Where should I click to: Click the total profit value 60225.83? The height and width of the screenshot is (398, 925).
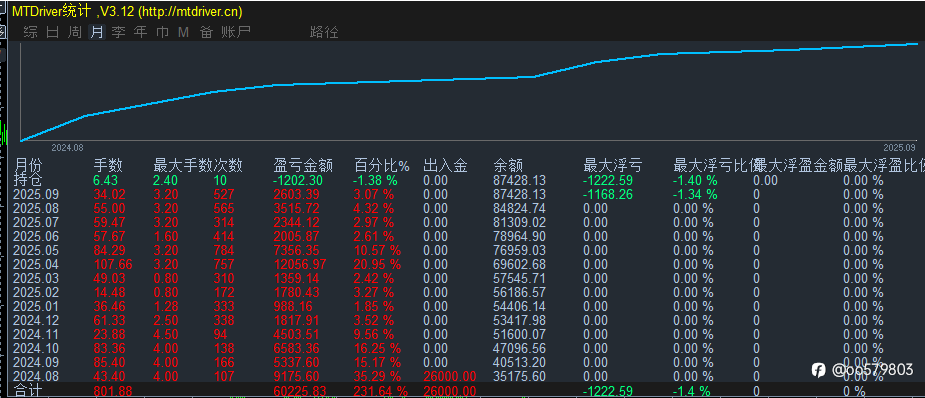[300, 391]
